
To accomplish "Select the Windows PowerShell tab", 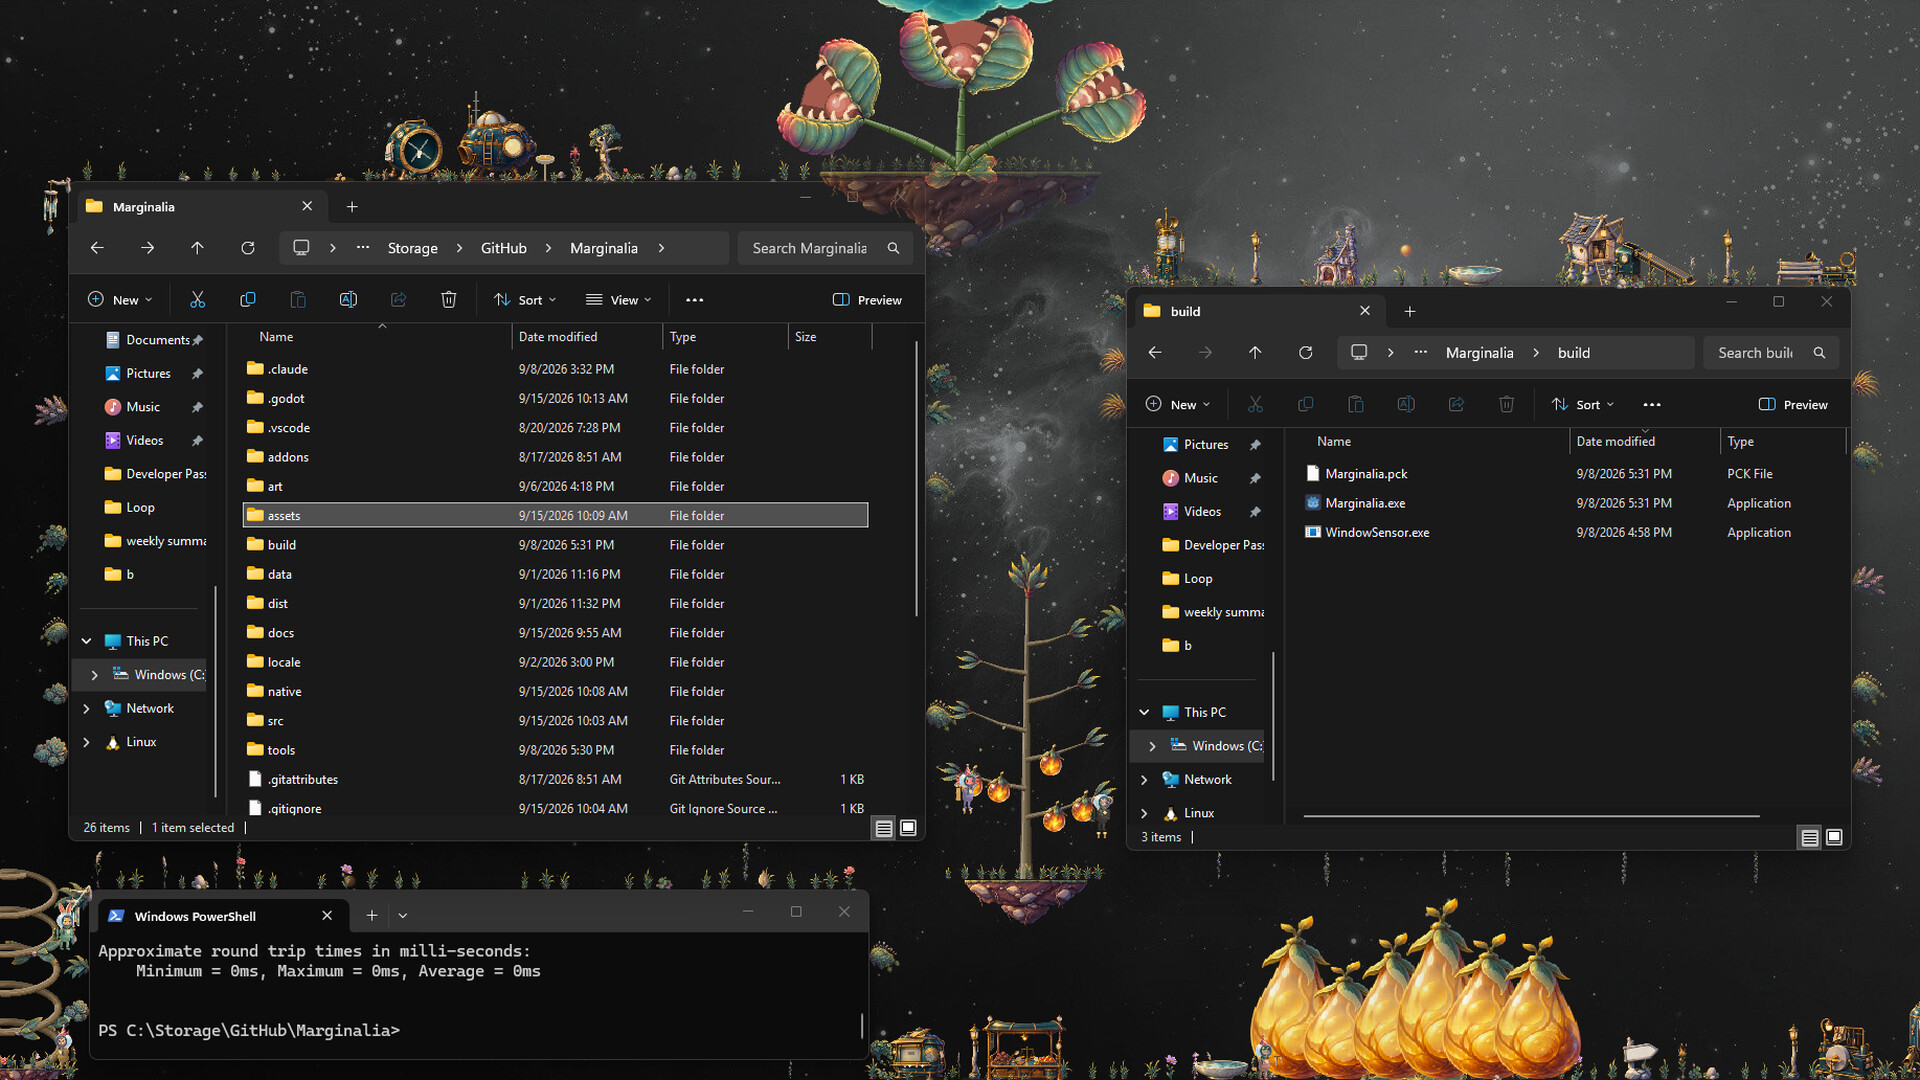I will point(222,916).
